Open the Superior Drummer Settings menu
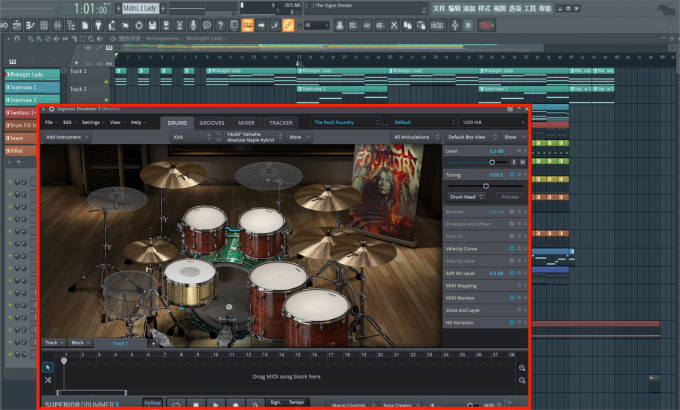This screenshot has width=680, height=410. pyautogui.click(x=92, y=122)
